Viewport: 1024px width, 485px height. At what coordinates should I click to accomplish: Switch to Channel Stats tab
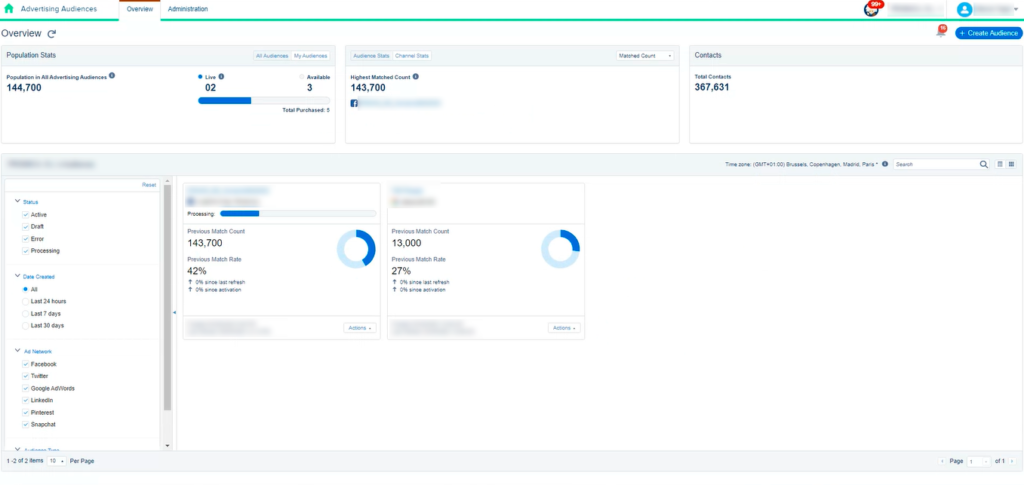coord(411,56)
